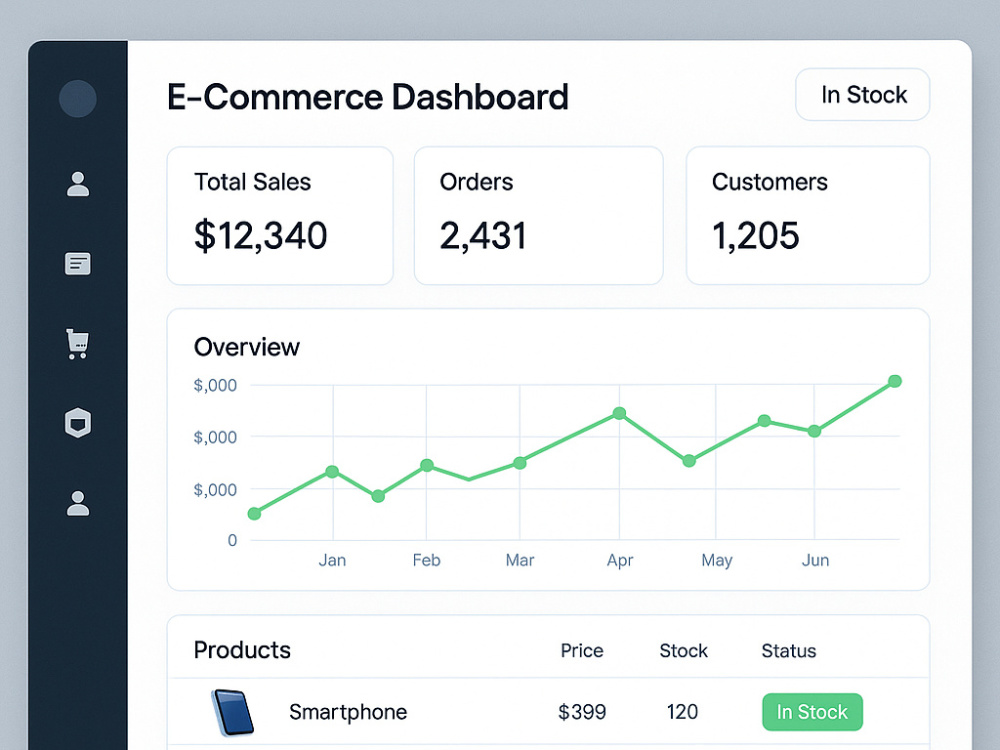Click the 1,205 customers value
This screenshot has width=1000, height=750.
tap(755, 235)
